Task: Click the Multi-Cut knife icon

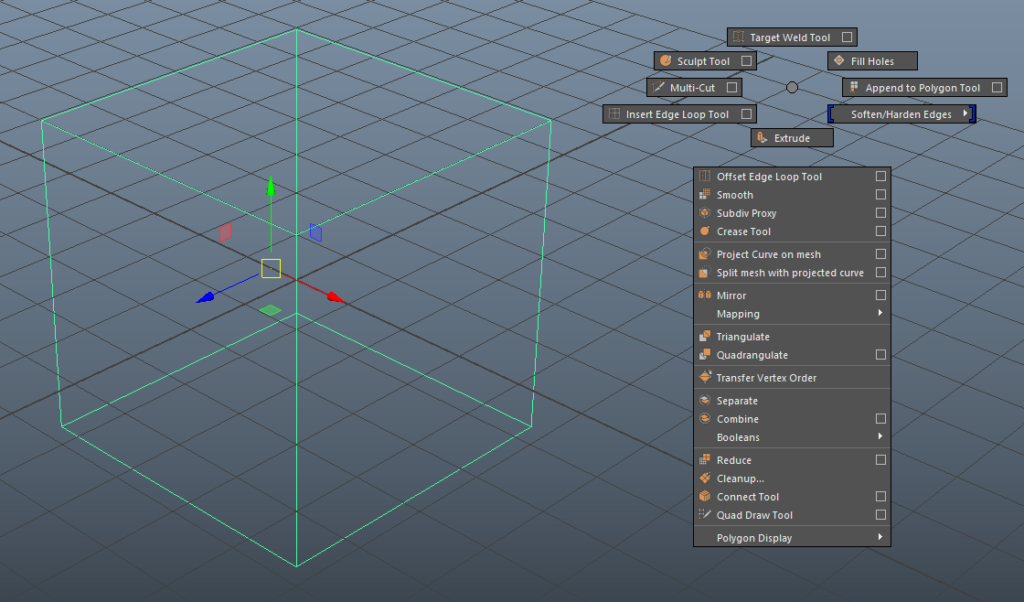Action: click(658, 87)
